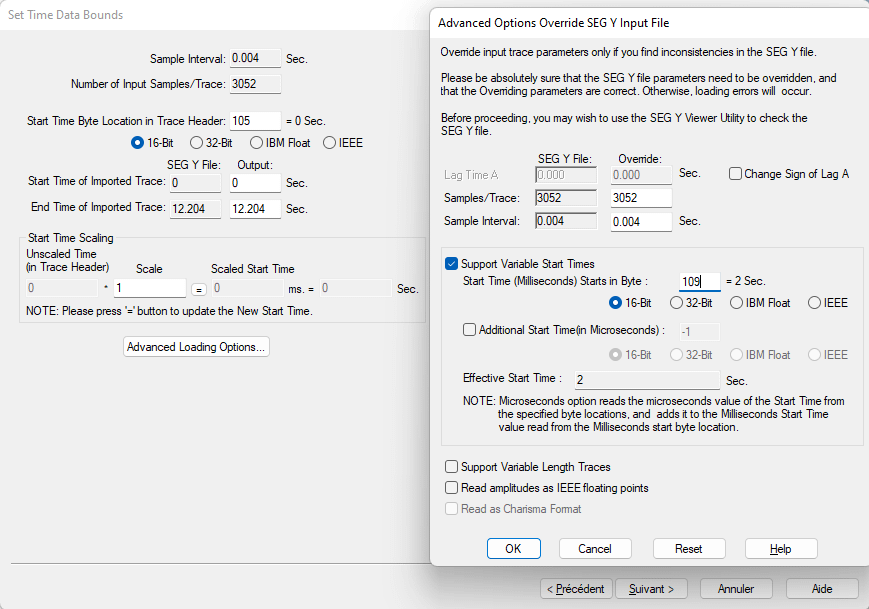Disable Support Variable Start Times
The height and width of the screenshot is (609, 869).
[x=452, y=264]
